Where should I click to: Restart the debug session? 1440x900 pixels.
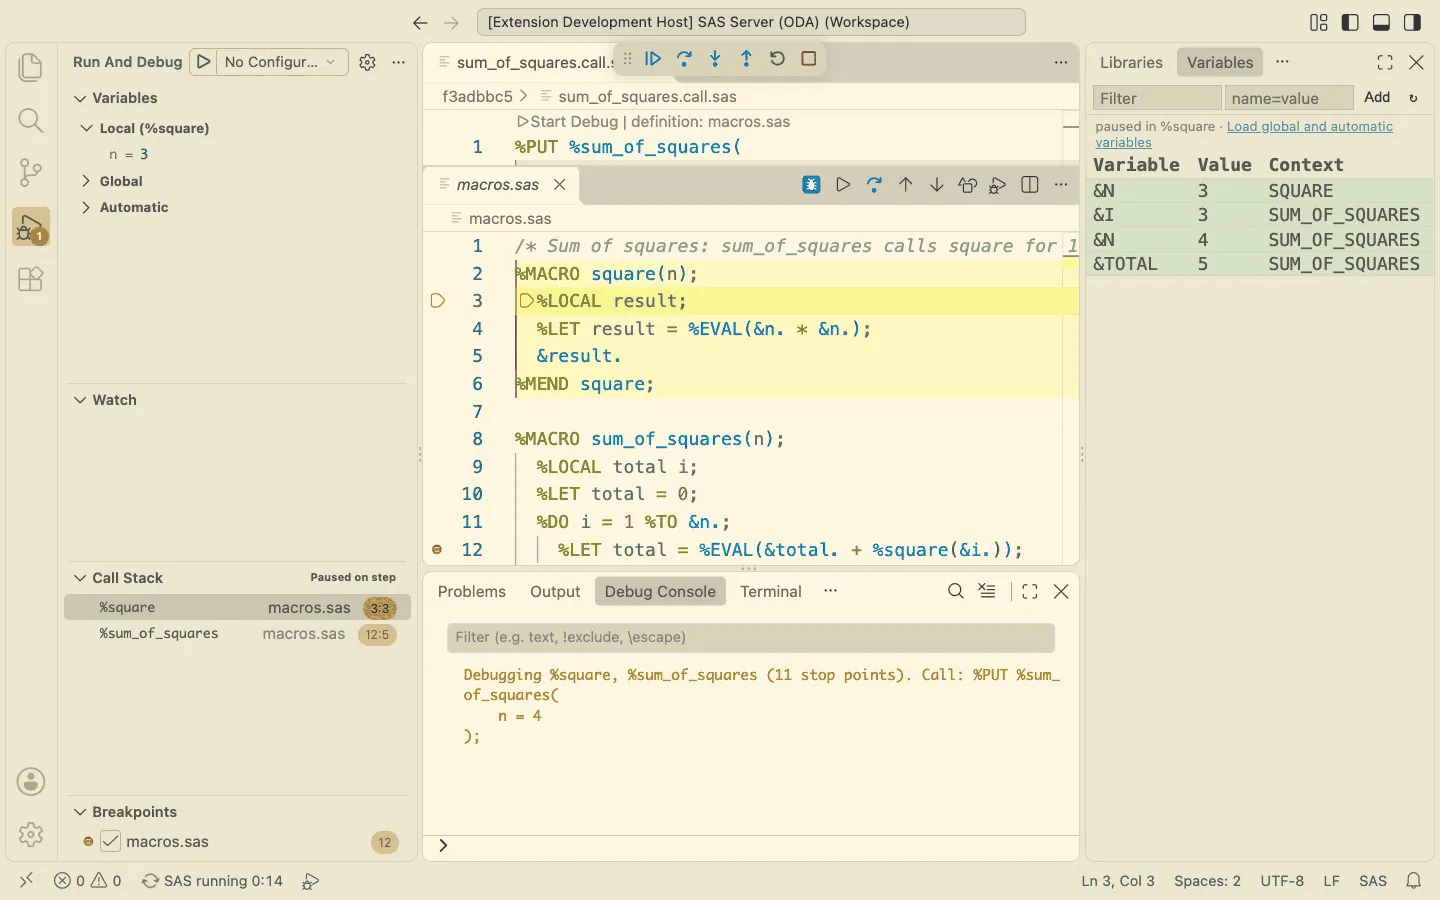(777, 59)
